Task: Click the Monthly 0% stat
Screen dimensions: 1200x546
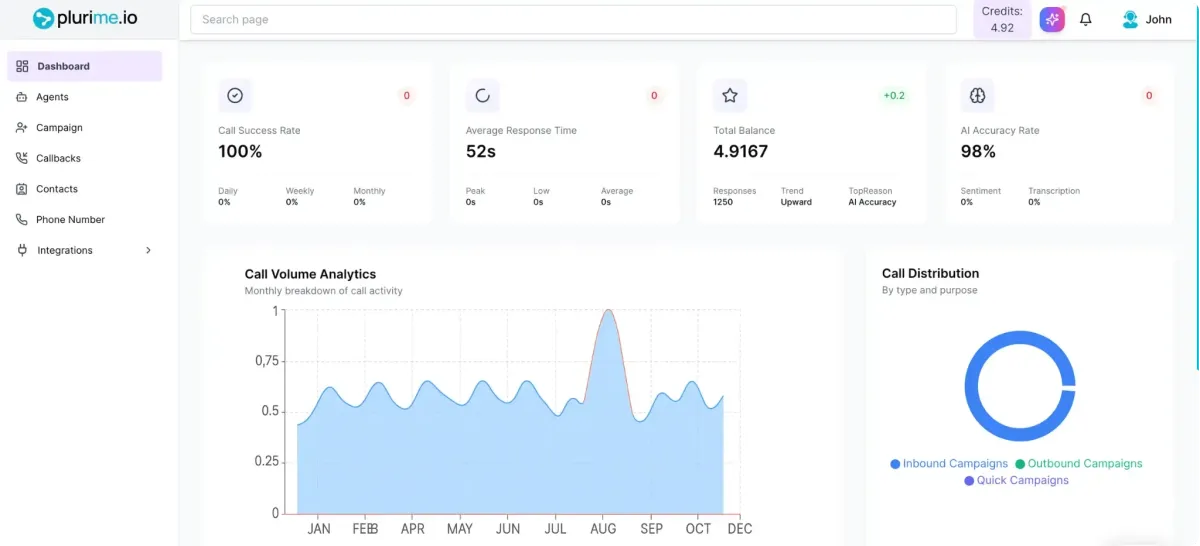Action: [x=369, y=196]
